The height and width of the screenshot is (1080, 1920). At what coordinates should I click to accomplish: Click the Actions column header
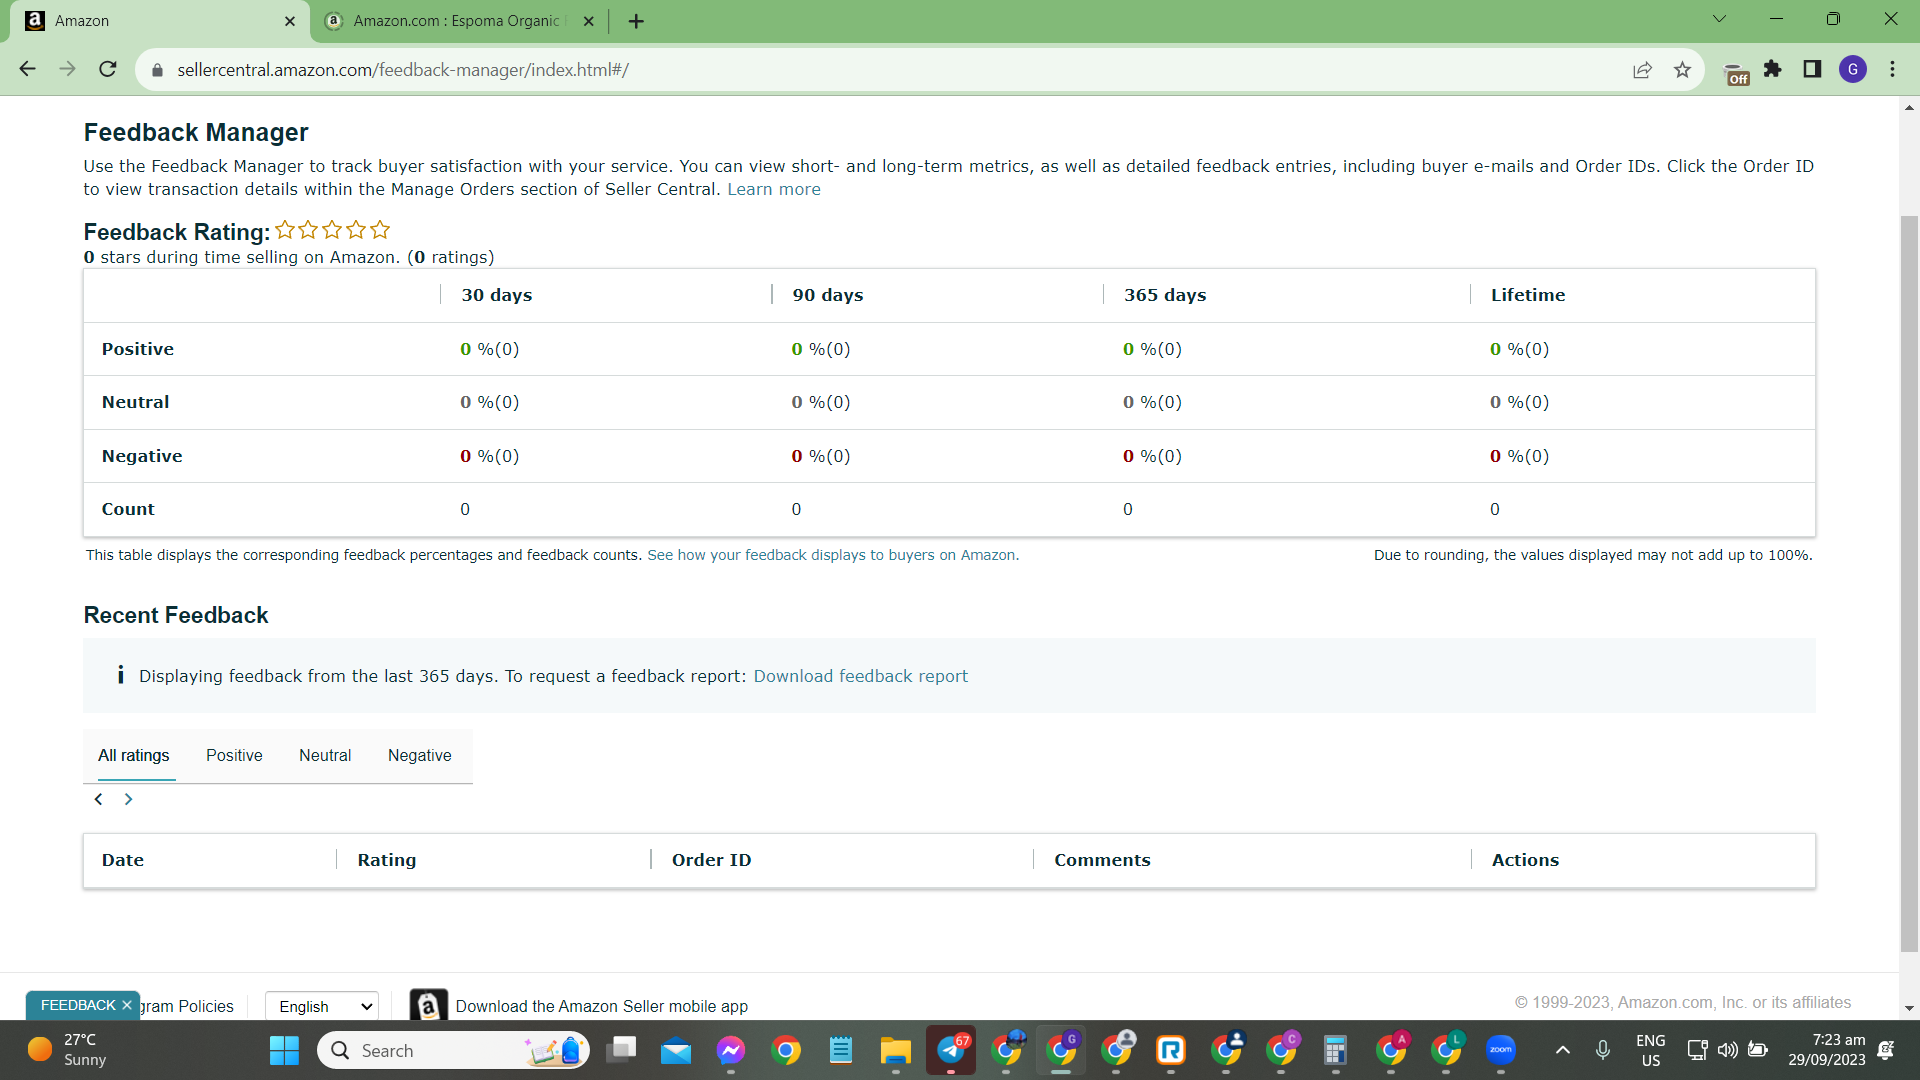[x=1525, y=860]
